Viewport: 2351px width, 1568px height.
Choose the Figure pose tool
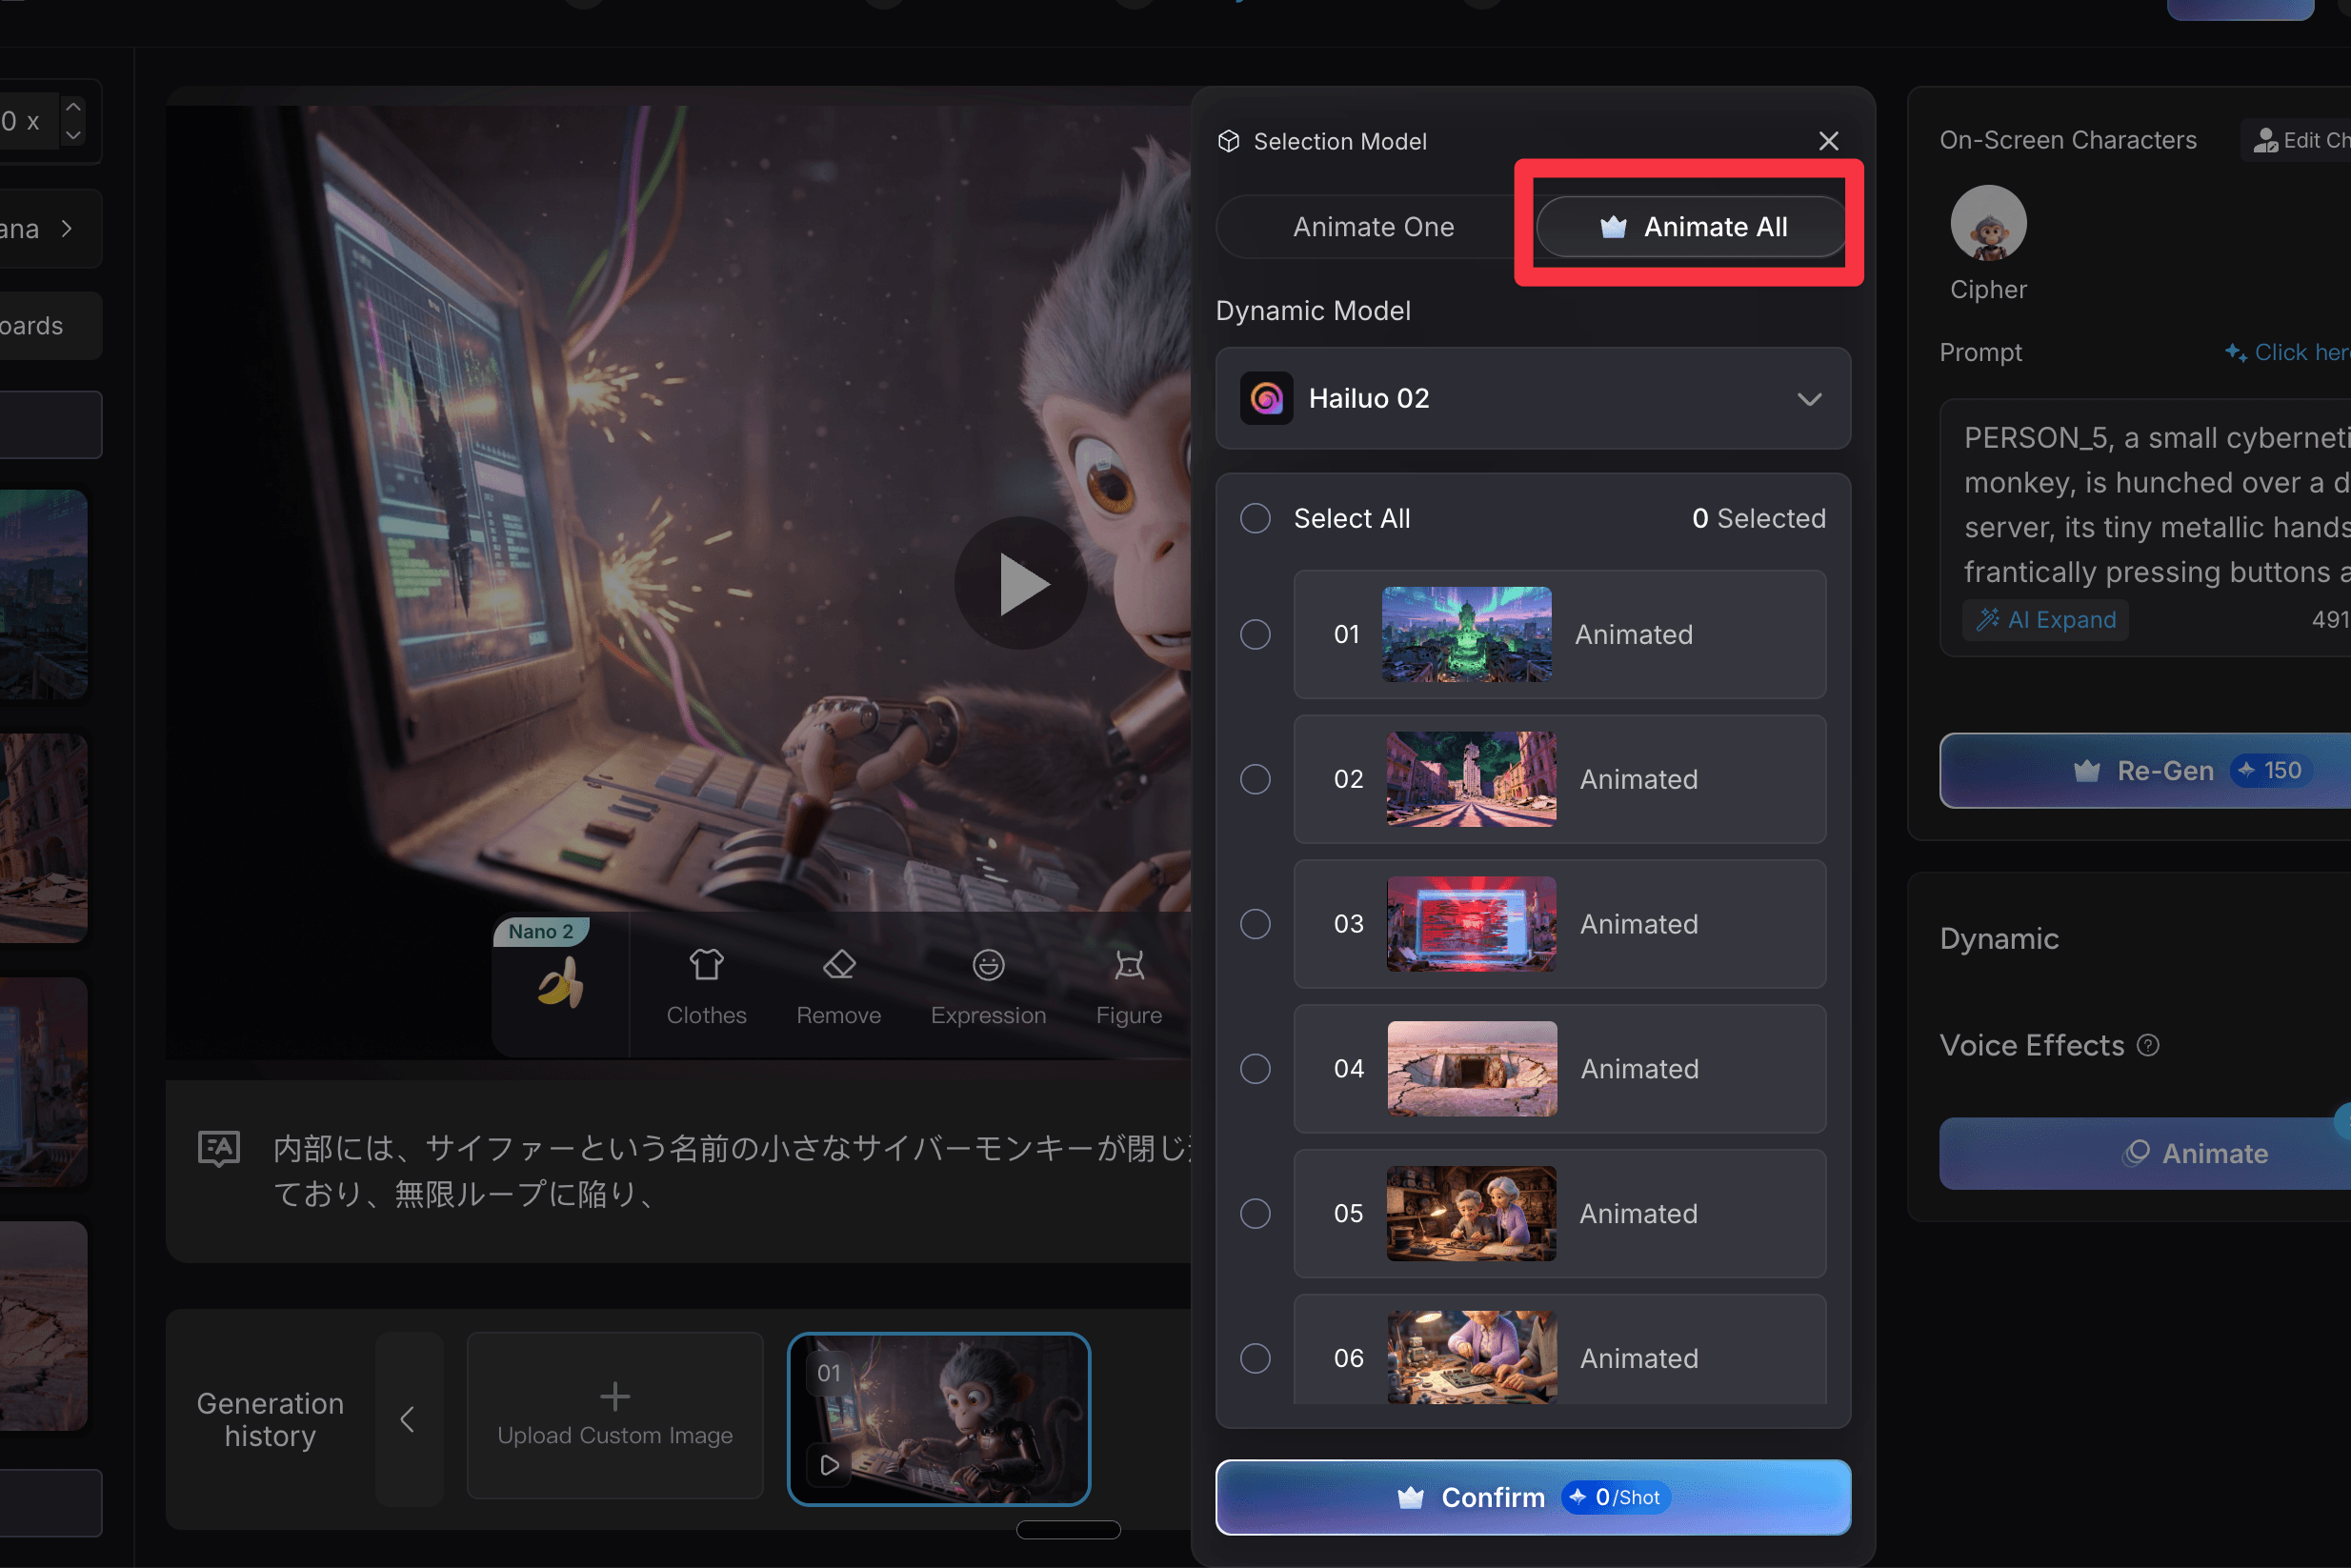pyautogui.click(x=1128, y=965)
